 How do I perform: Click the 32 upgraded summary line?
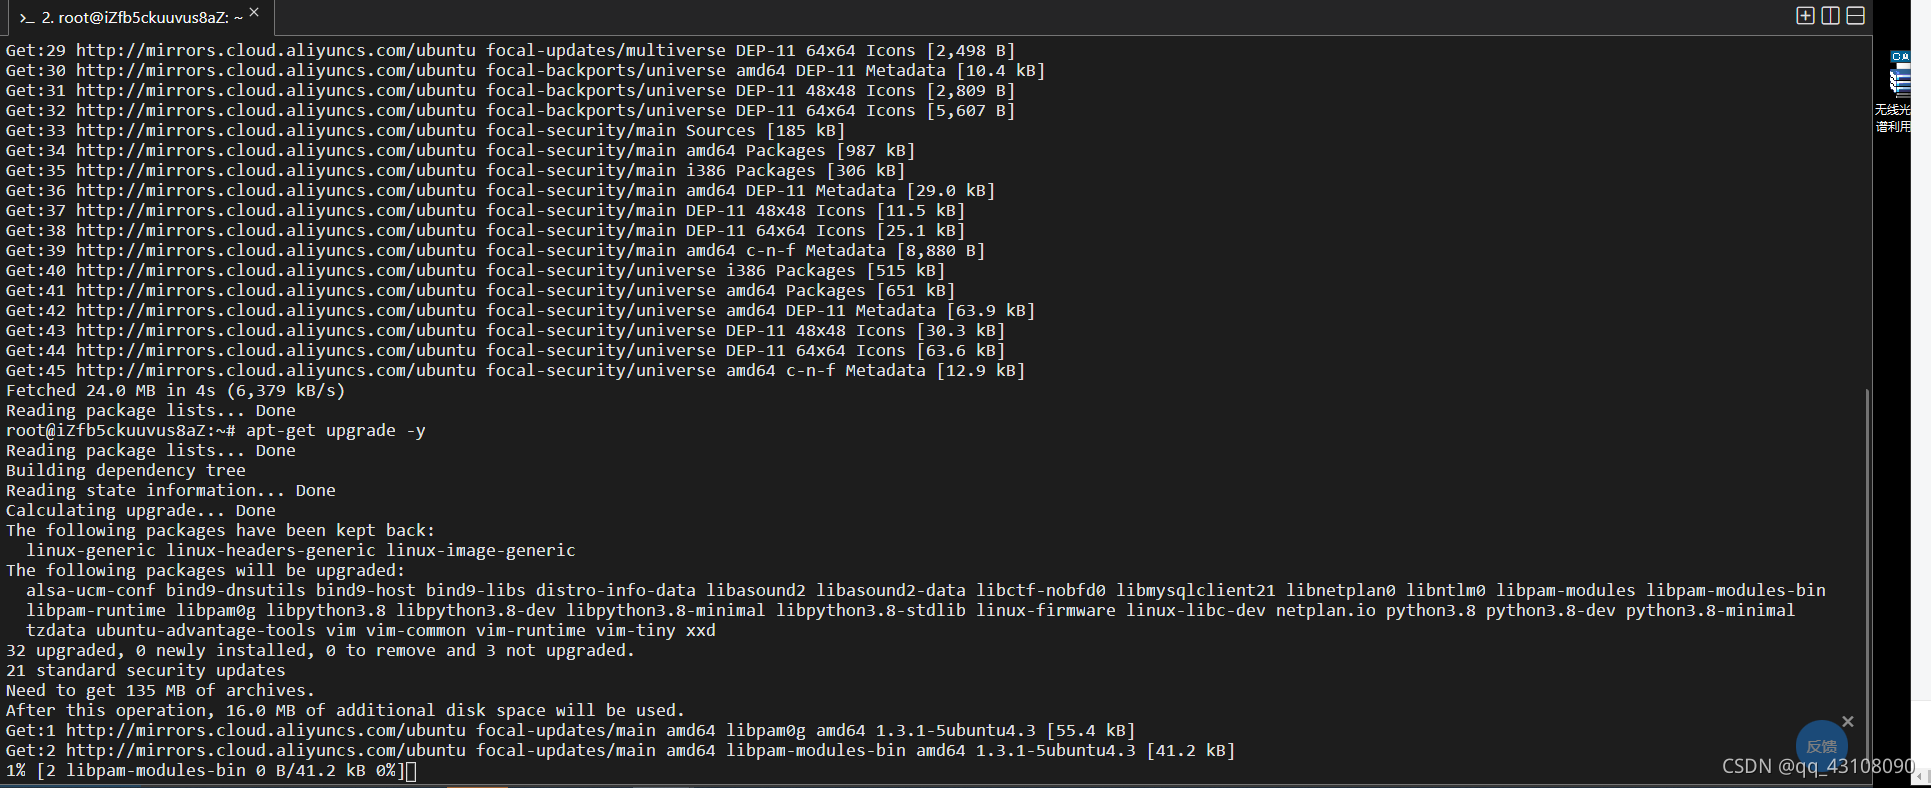click(x=321, y=650)
